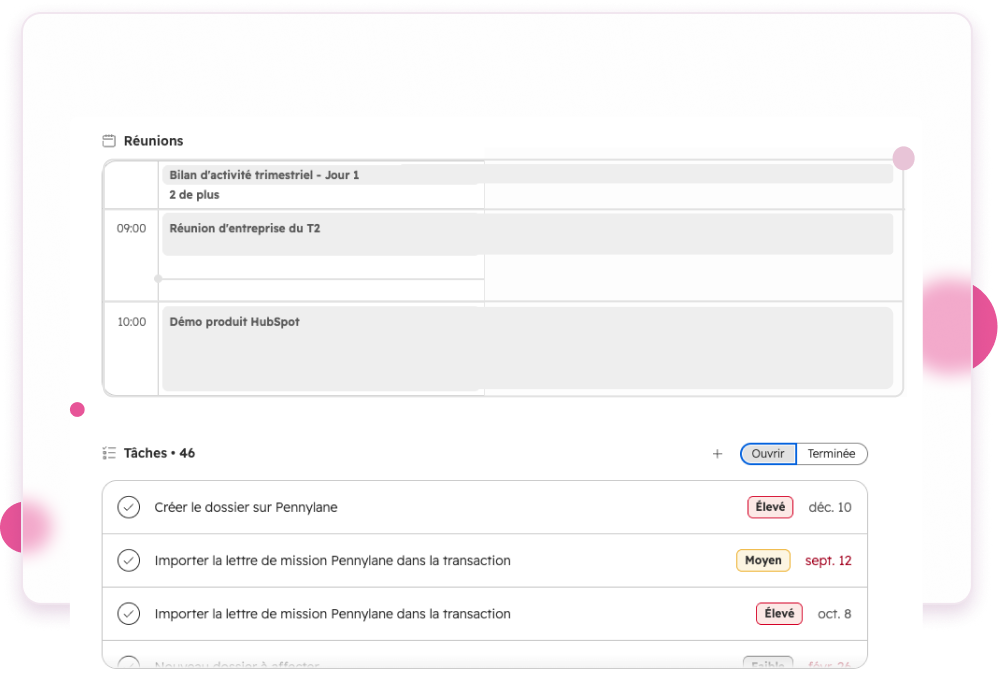Click the task list icon beside Tâches
The width and height of the screenshot is (998, 690).
point(109,453)
